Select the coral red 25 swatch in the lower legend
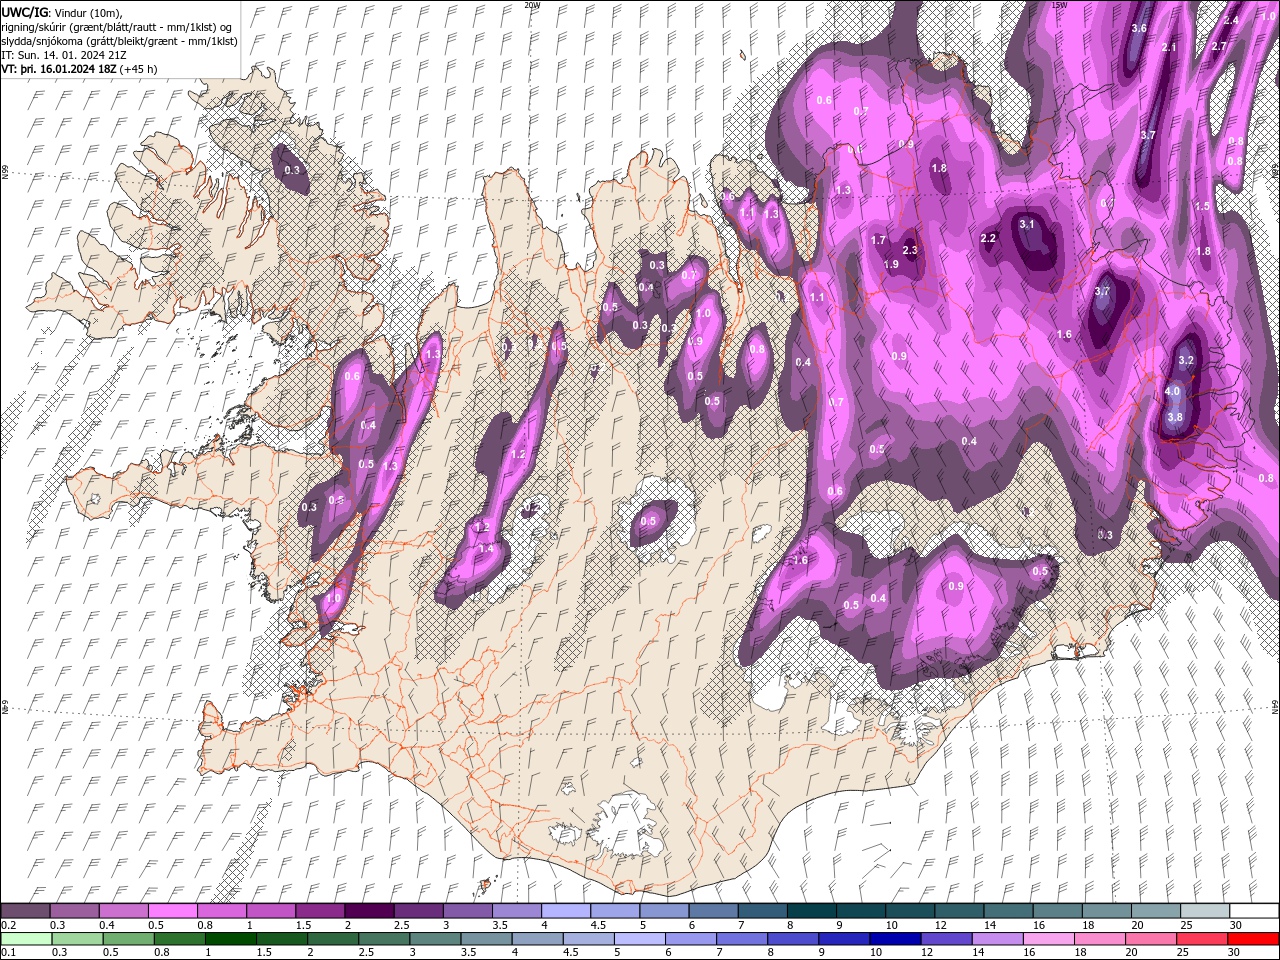The width and height of the screenshot is (1280, 960). coord(1202,938)
